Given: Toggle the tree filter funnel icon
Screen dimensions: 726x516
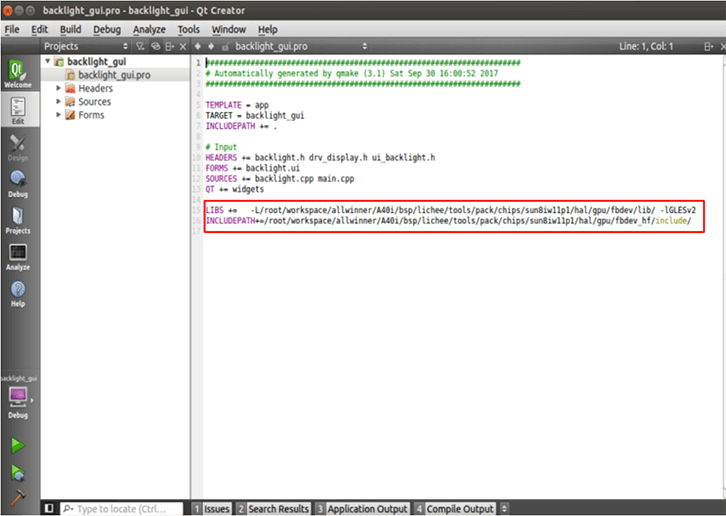Looking at the screenshot, I should 140,46.
